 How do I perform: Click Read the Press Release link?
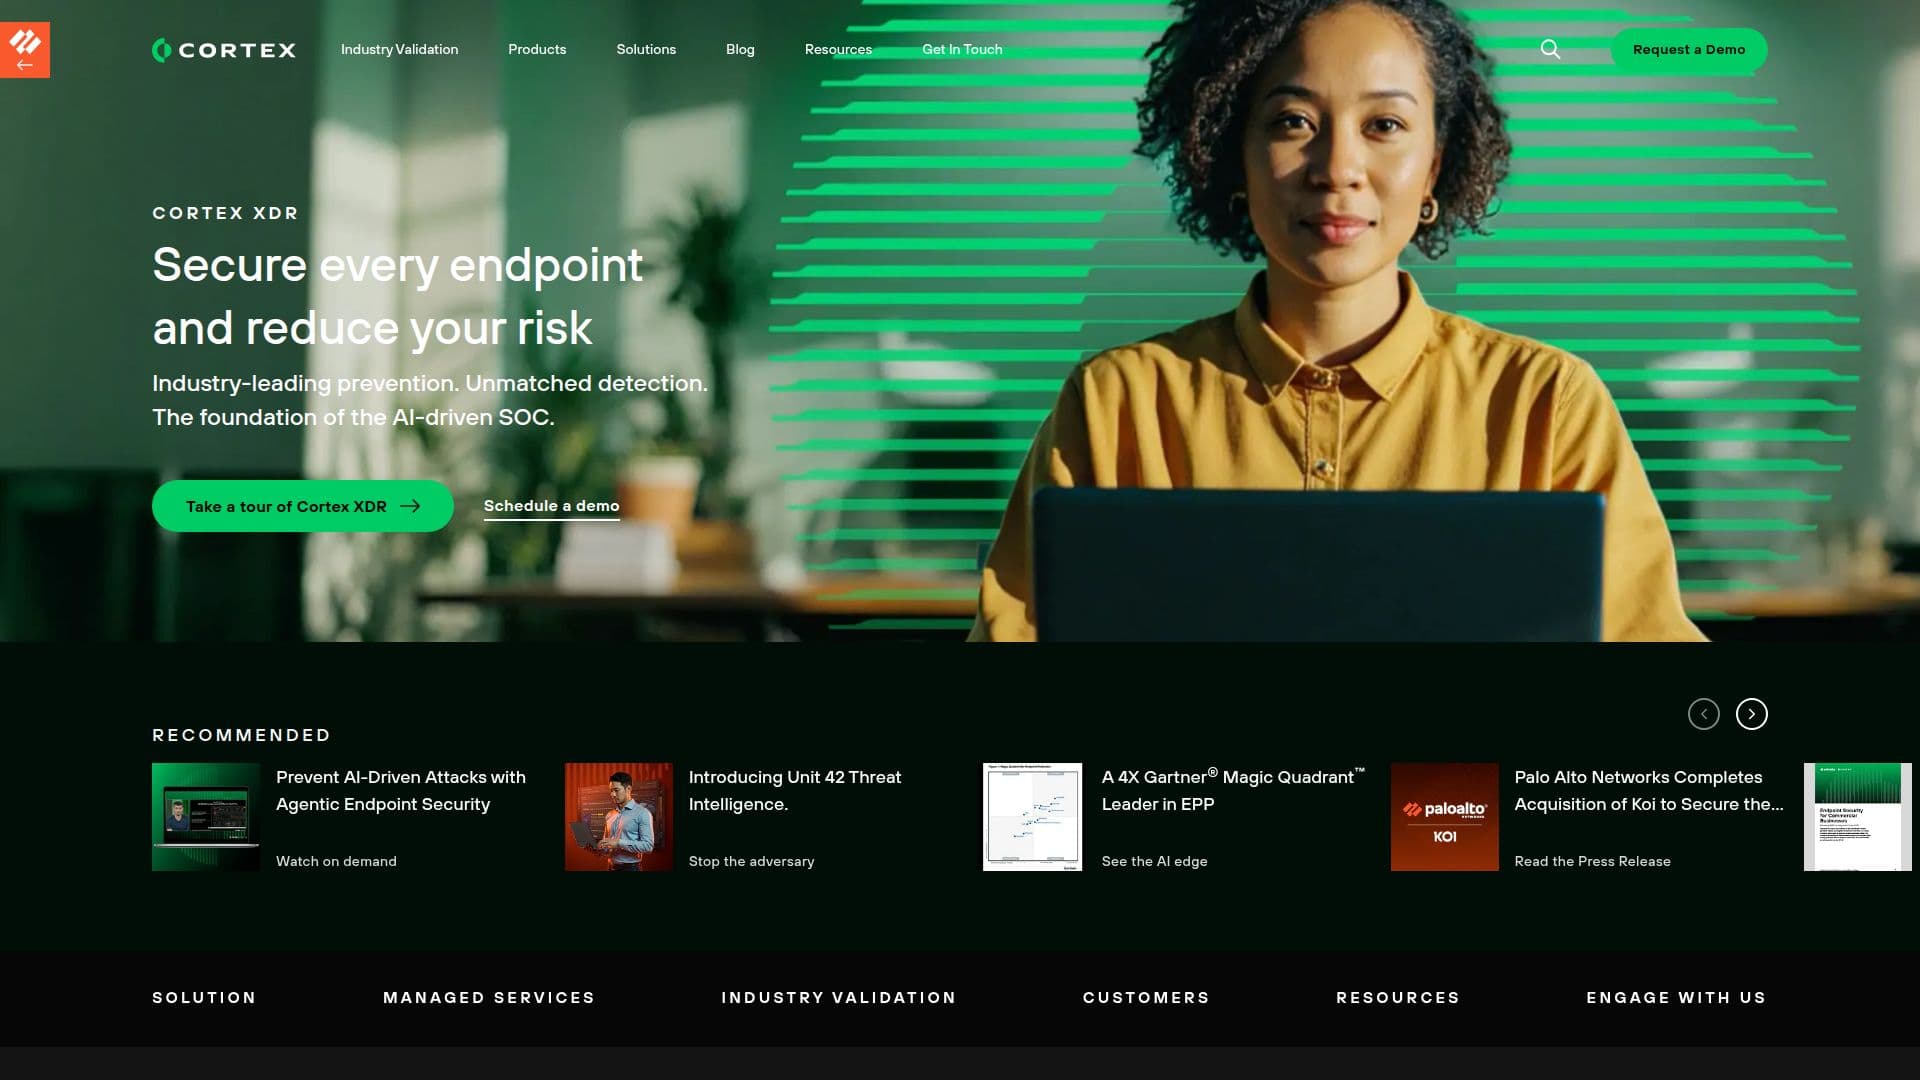(x=1593, y=861)
